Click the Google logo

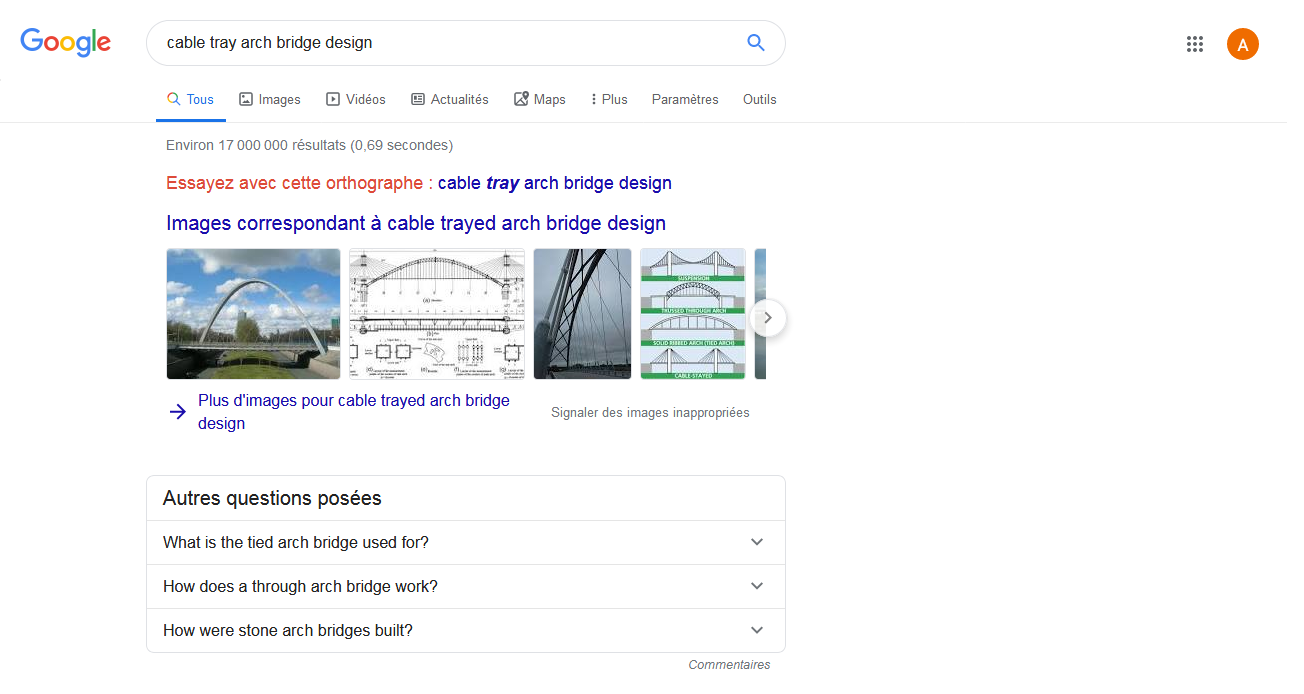pos(66,42)
